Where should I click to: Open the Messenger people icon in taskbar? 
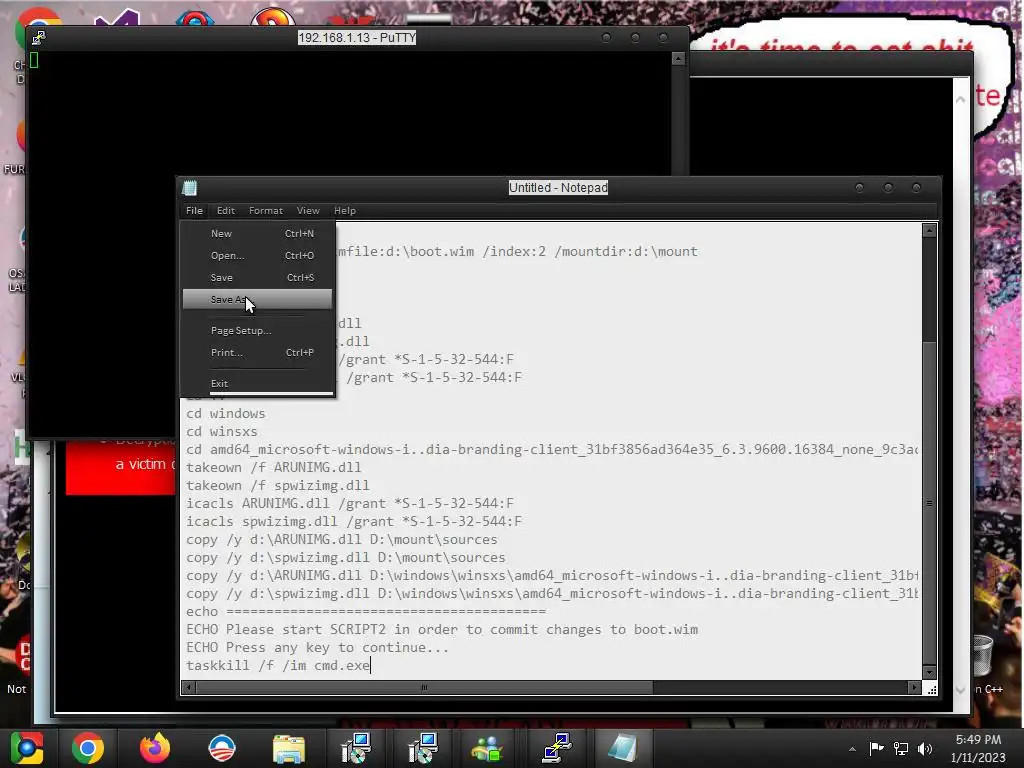tap(488, 748)
